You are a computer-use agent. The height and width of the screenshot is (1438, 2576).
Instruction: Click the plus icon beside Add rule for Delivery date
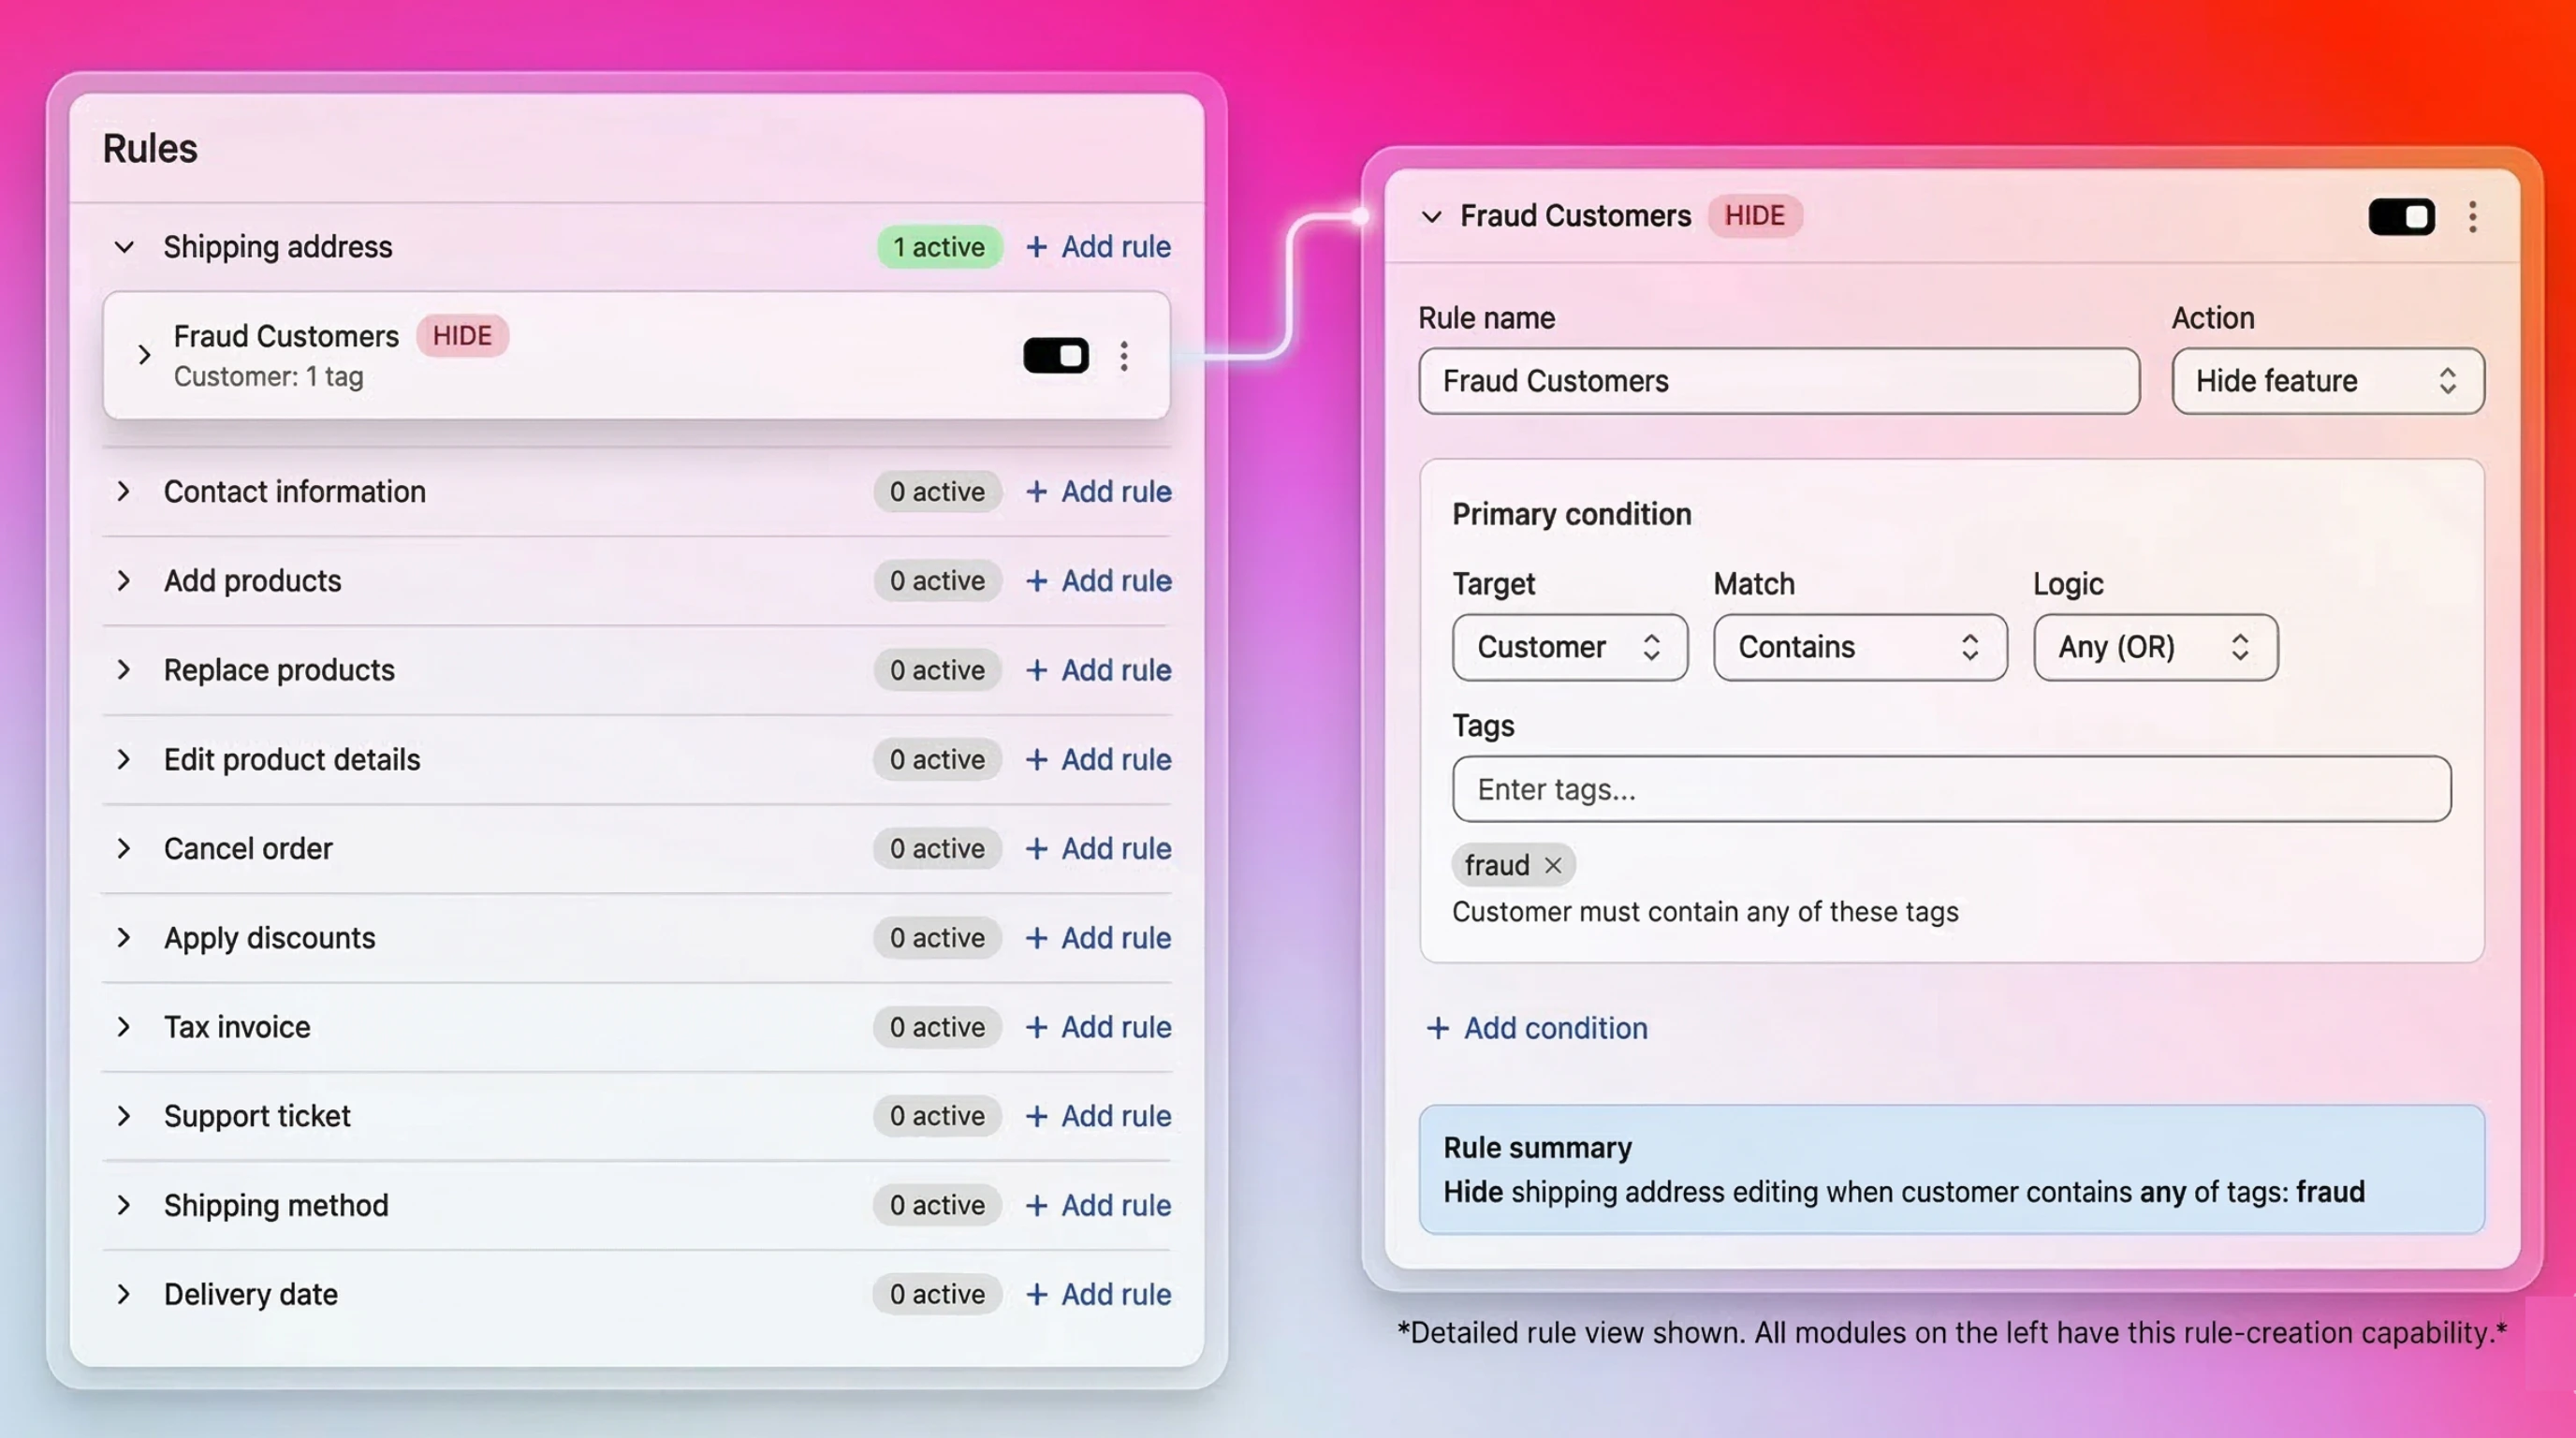point(1037,1293)
